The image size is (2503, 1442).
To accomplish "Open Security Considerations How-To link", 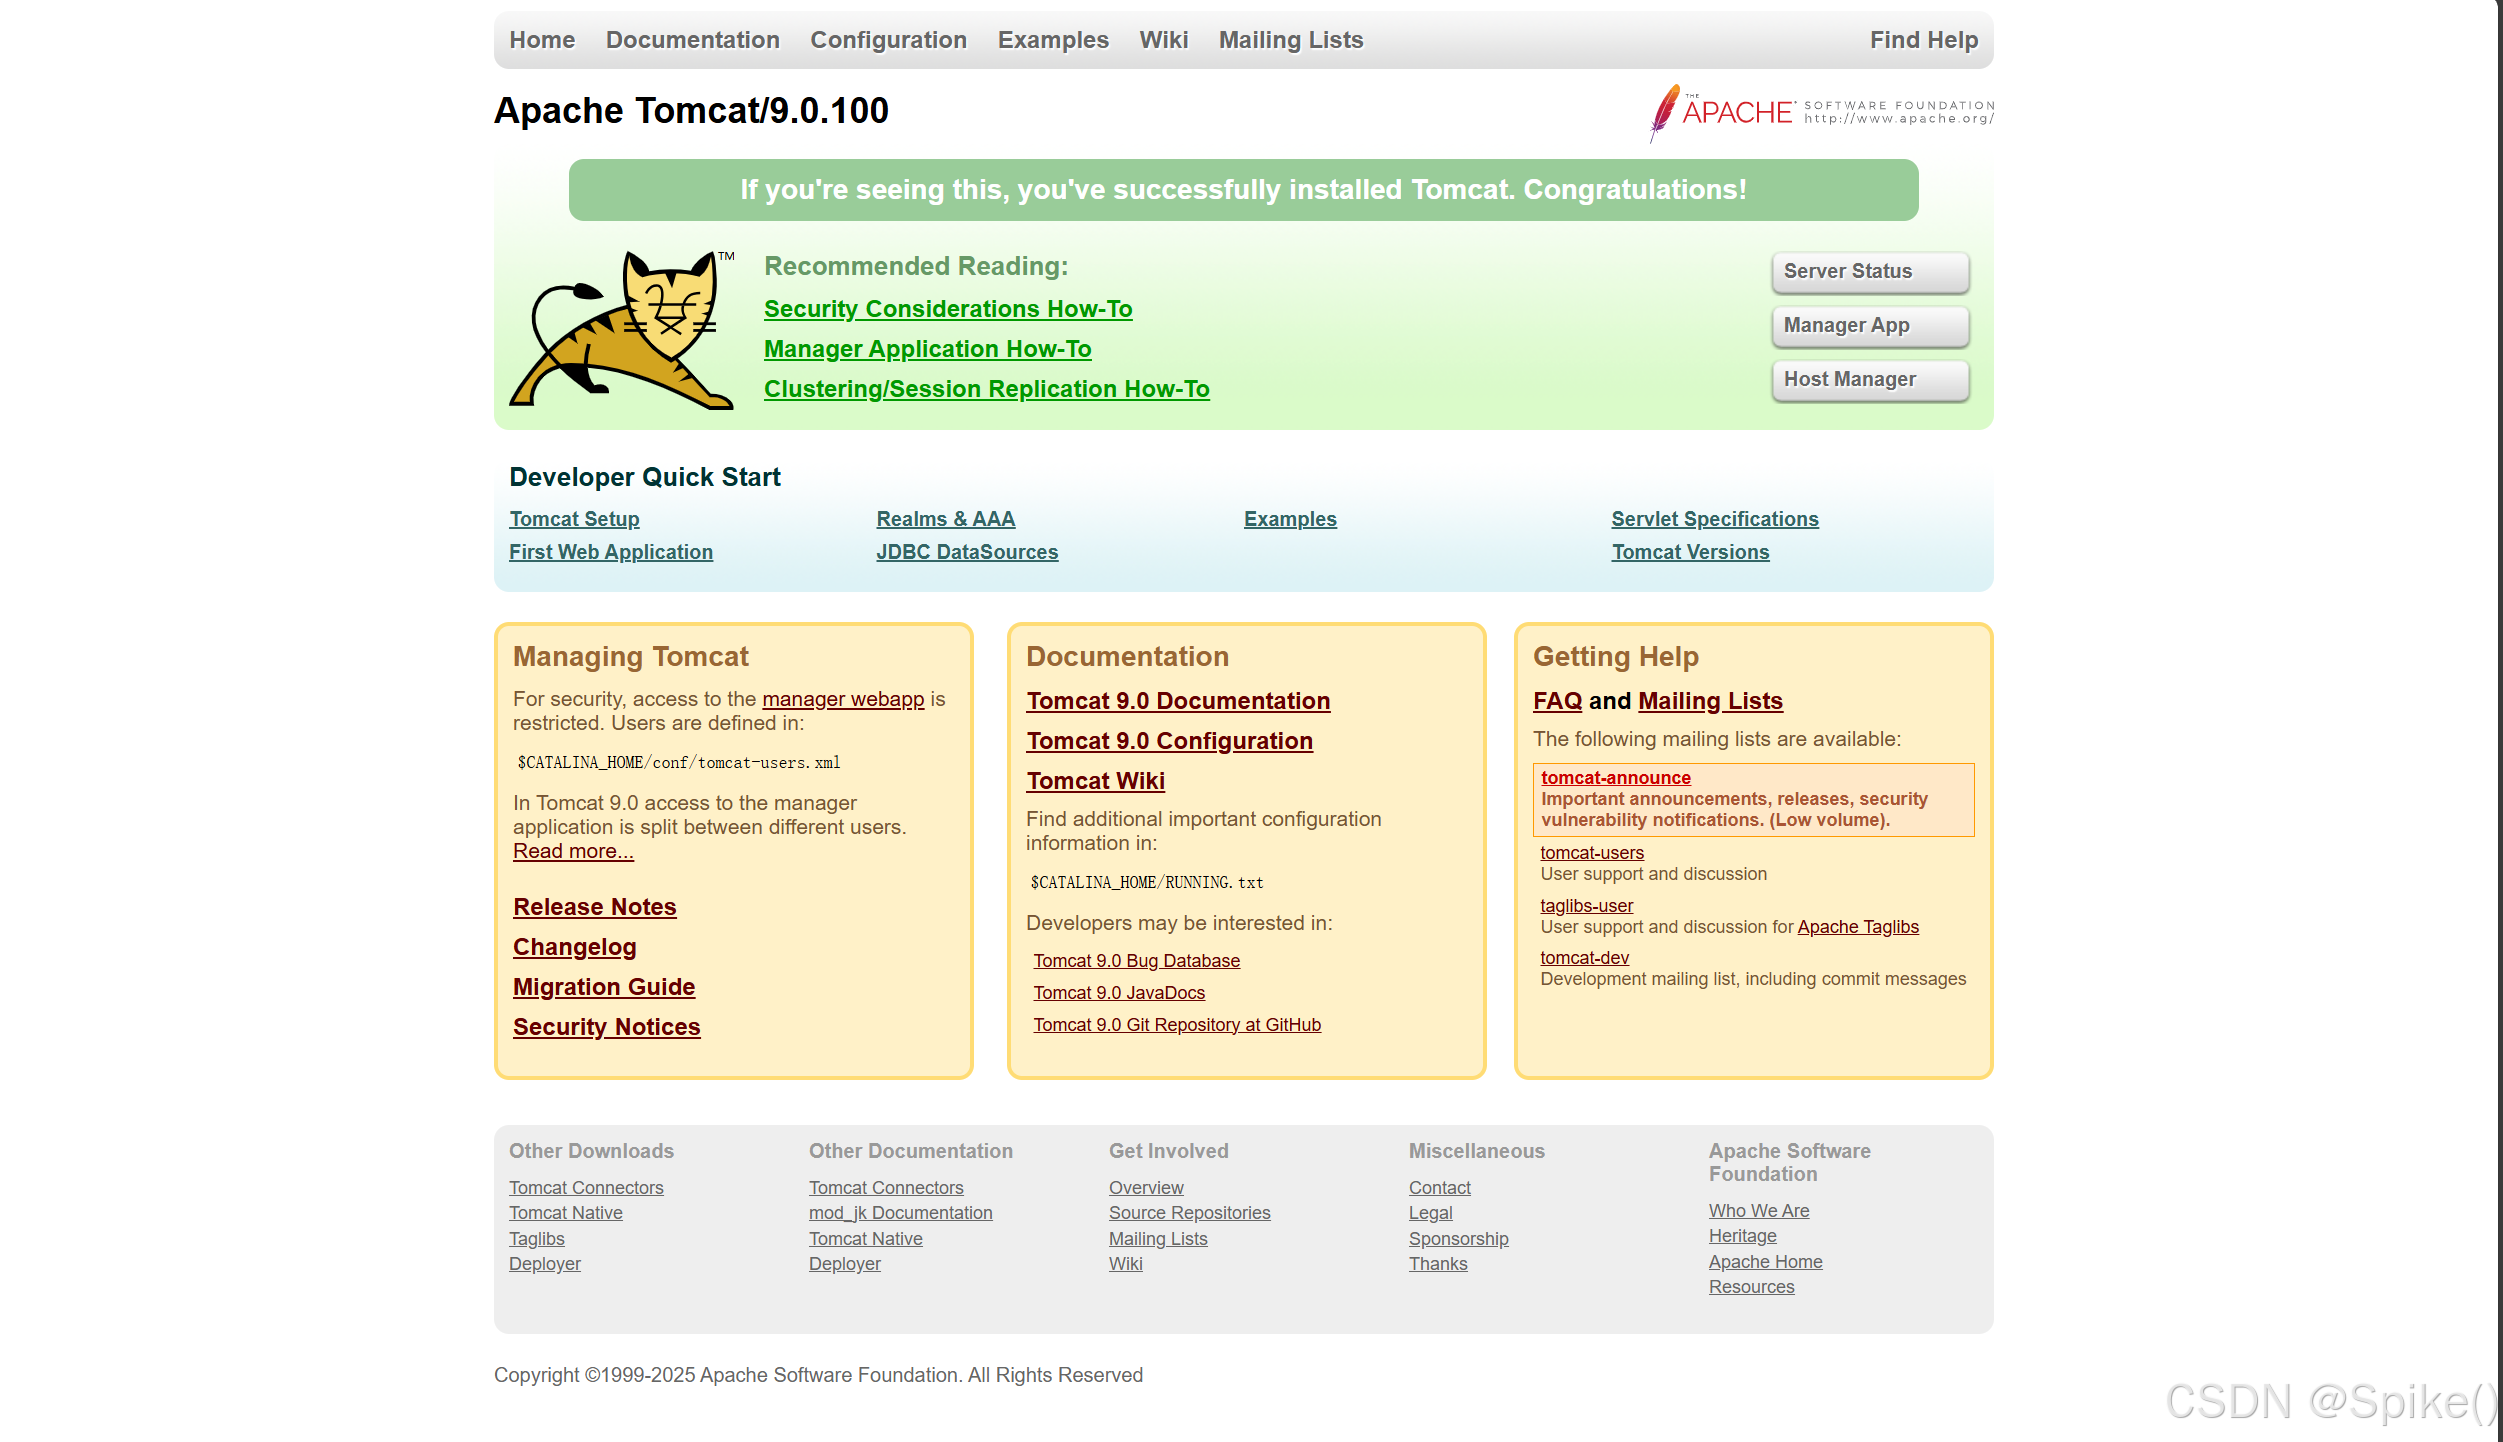I will coord(947,309).
